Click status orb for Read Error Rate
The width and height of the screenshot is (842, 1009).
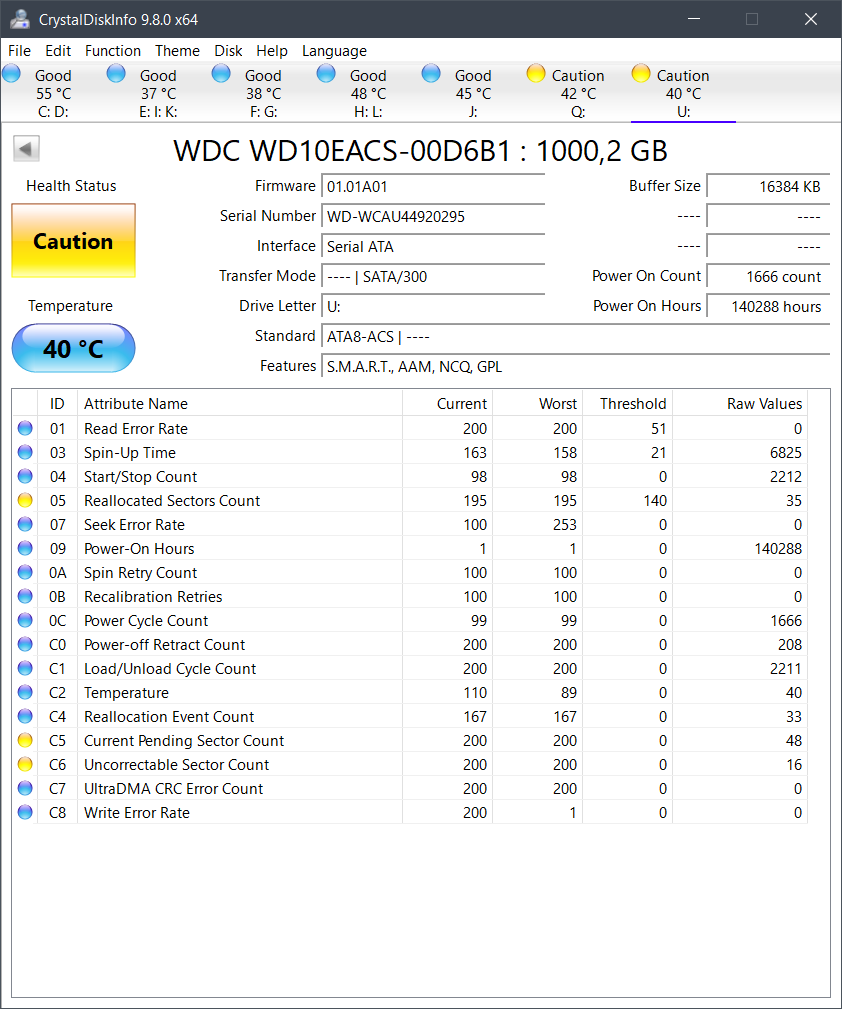[25, 428]
